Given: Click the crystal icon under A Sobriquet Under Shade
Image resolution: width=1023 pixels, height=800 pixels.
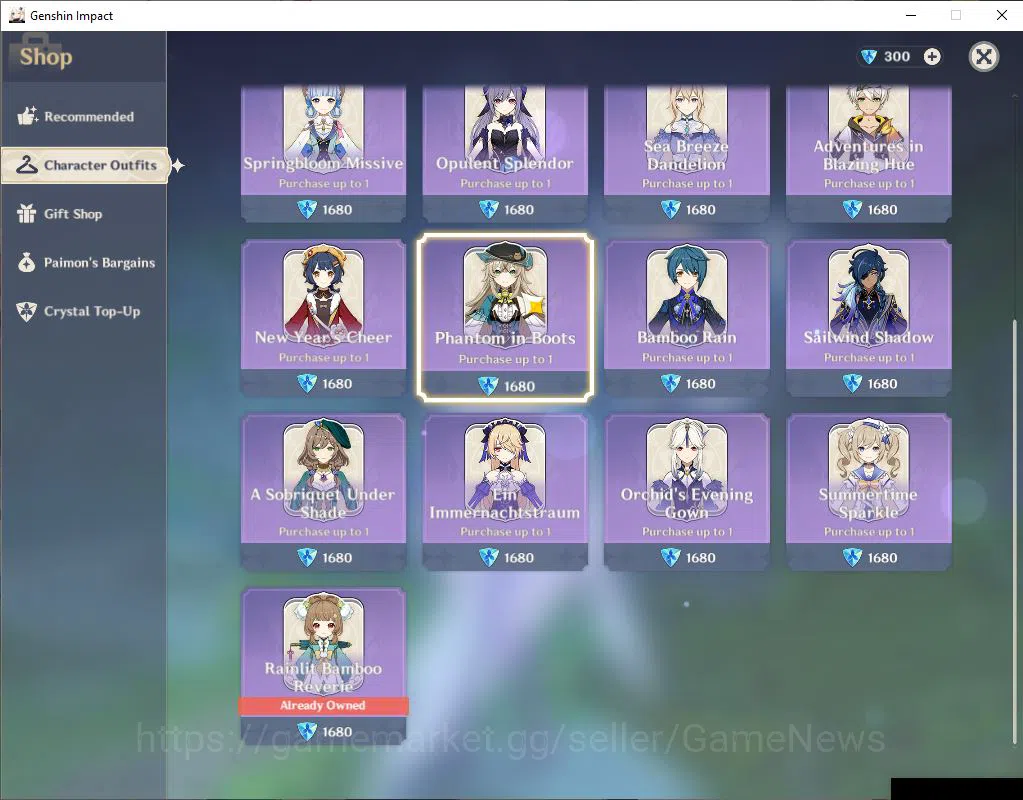Looking at the screenshot, I should pyautogui.click(x=307, y=557).
